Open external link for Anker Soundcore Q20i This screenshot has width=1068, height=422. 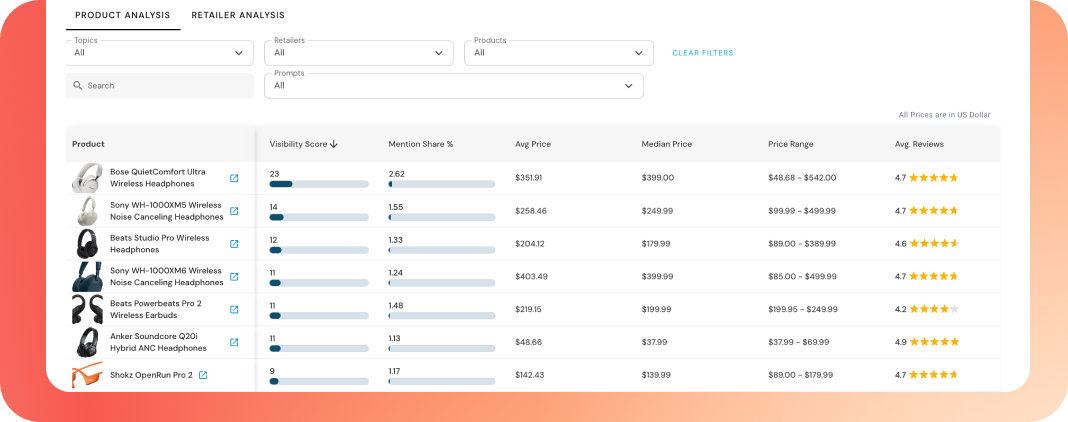click(234, 342)
